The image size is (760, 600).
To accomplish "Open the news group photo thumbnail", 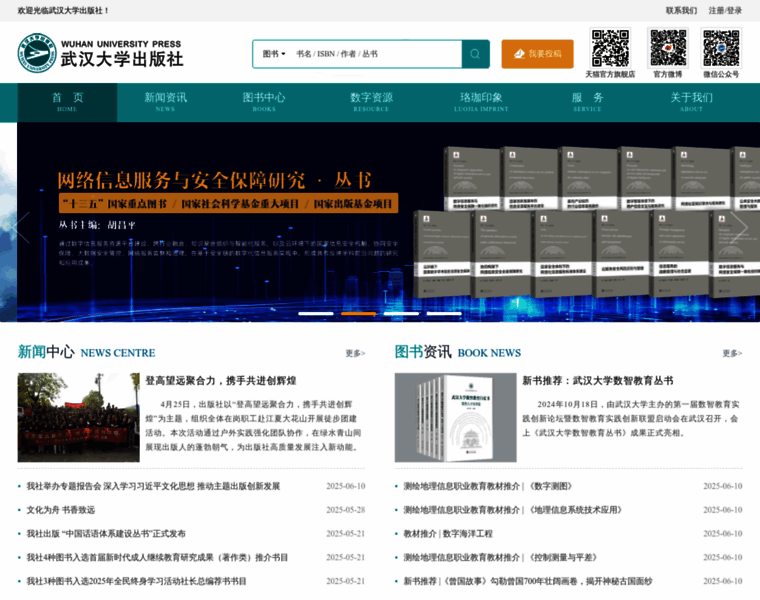I will coord(79,417).
